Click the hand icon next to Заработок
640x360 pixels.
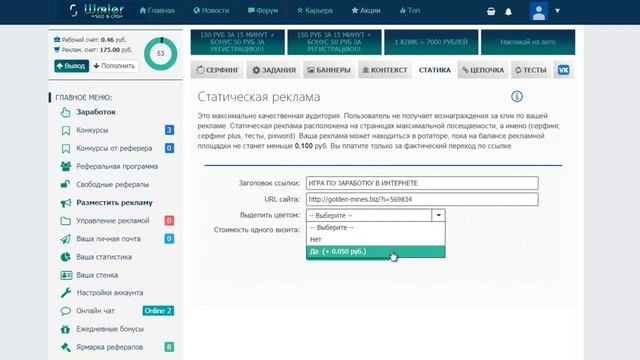point(65,112)
